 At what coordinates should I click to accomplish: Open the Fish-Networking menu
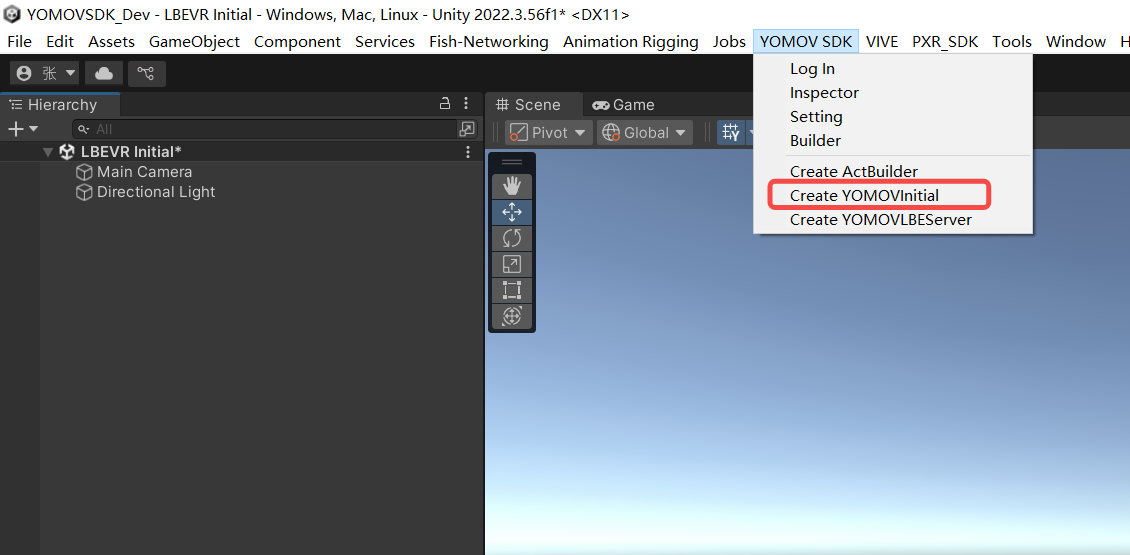click(489, 42)
